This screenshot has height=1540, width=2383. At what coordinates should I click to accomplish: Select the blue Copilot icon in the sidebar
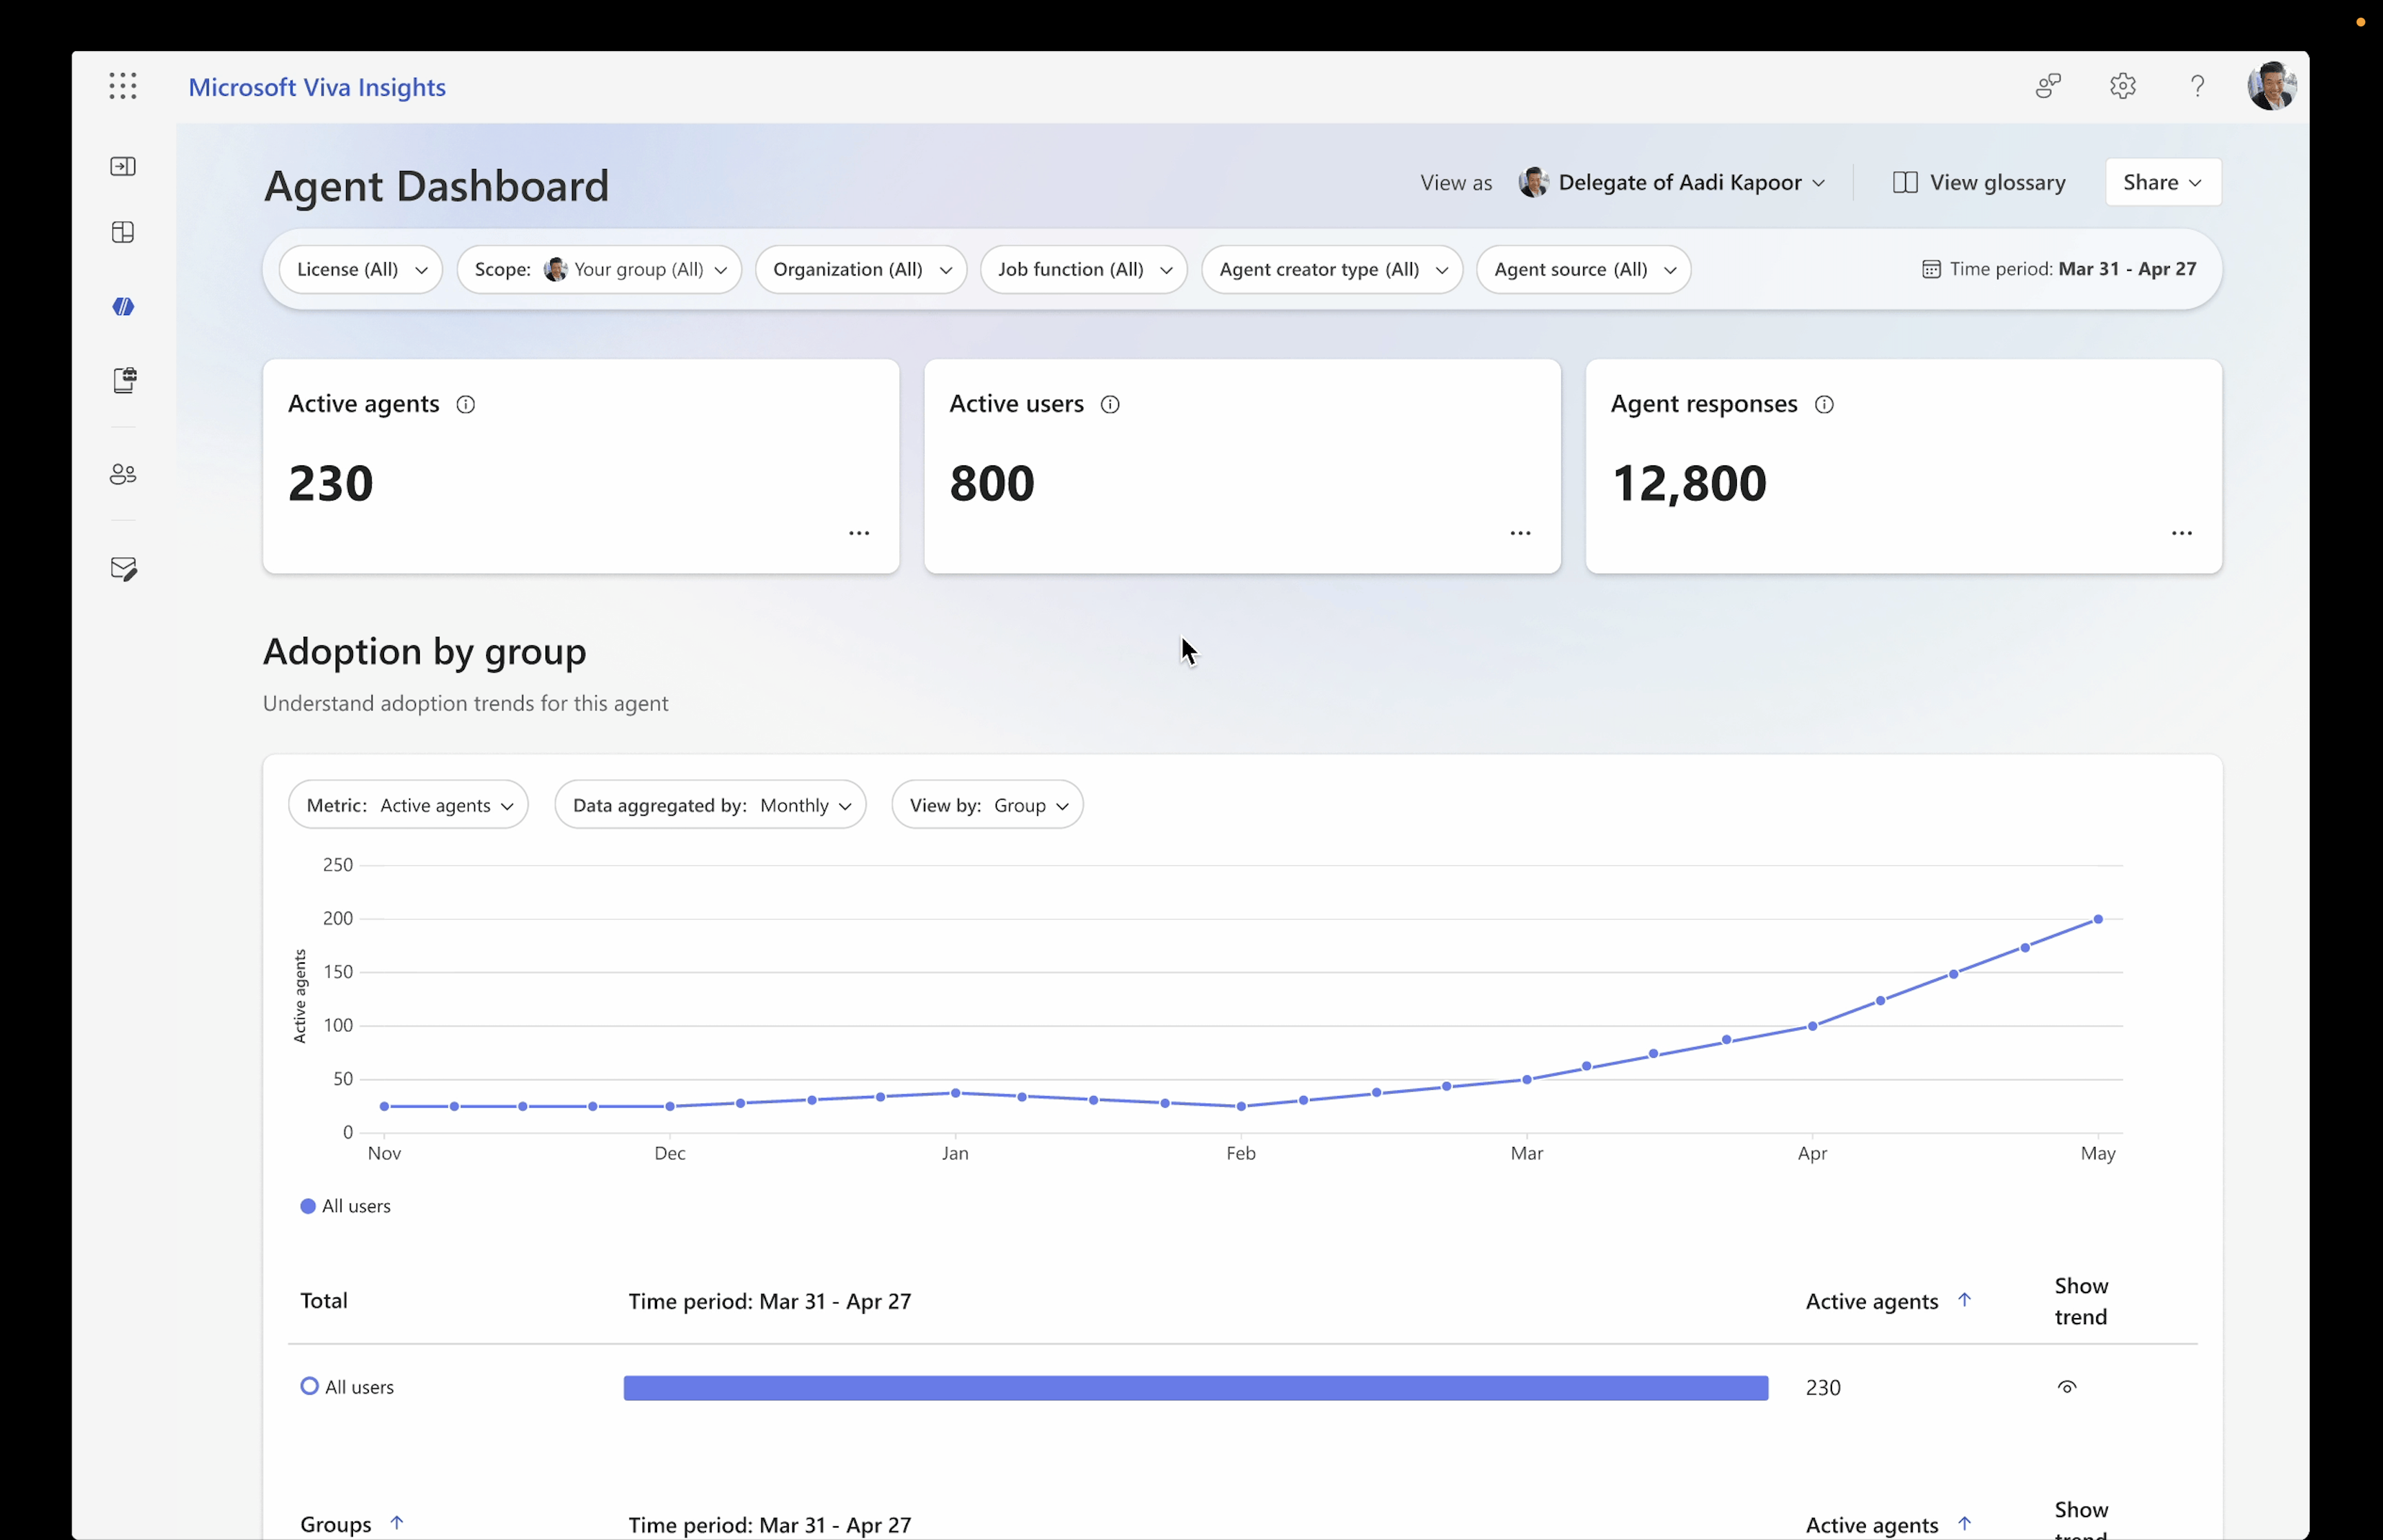[x=123, y=306]
